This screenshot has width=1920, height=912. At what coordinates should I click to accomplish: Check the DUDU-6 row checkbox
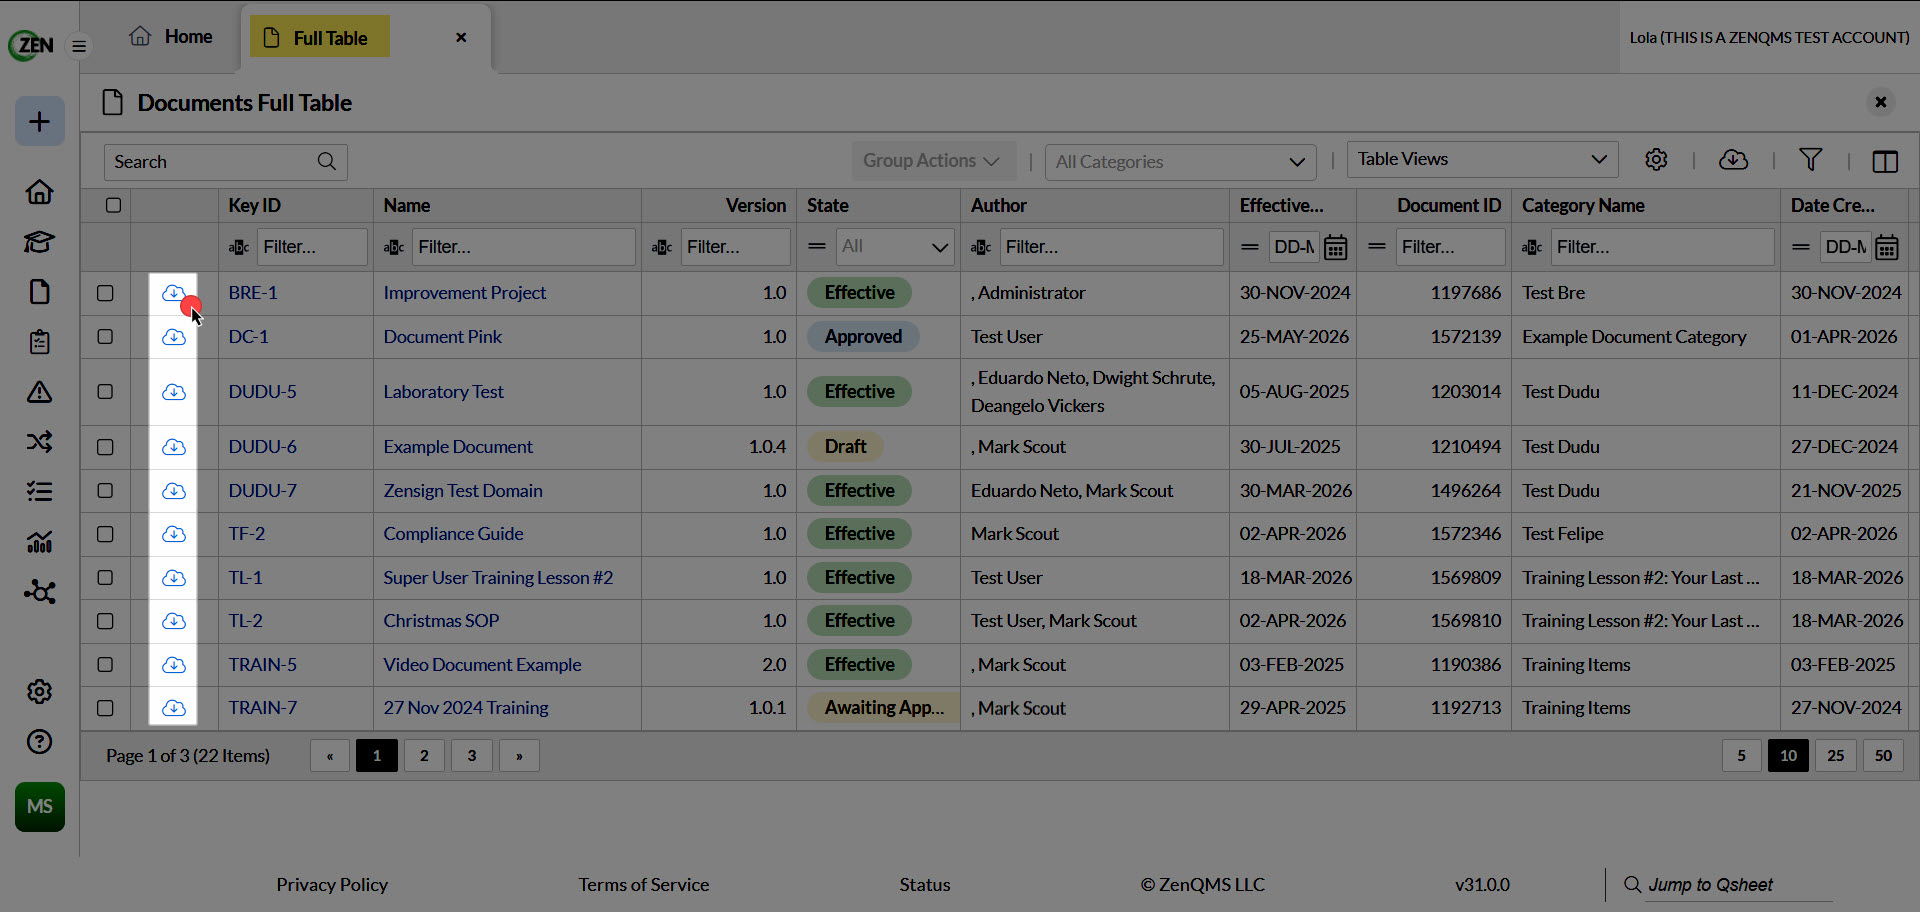(105, 447)
